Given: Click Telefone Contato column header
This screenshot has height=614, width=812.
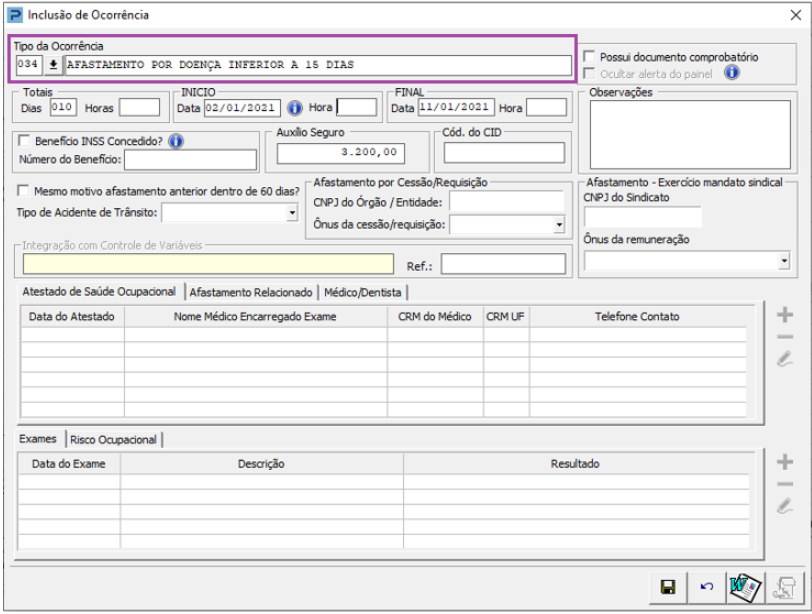Looking at the screenshot, I should coord(637,316).
